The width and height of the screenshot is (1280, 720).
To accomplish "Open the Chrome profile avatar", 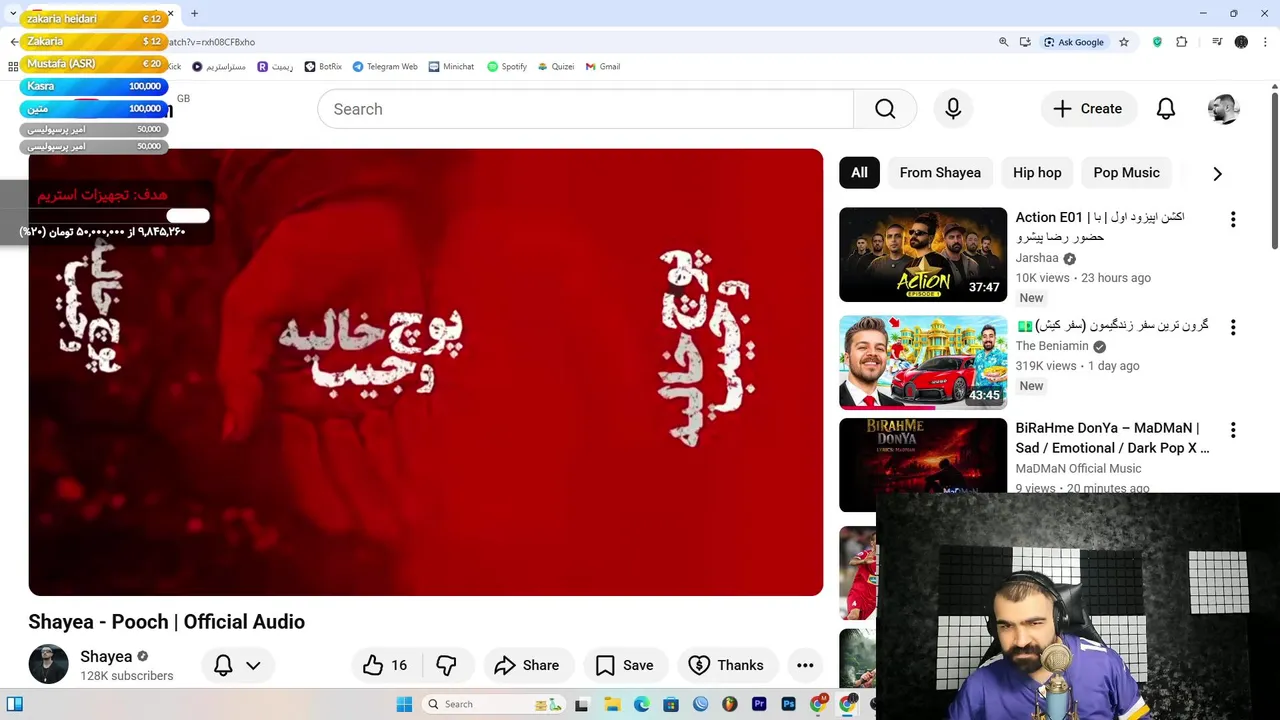I will point(1241,42).
